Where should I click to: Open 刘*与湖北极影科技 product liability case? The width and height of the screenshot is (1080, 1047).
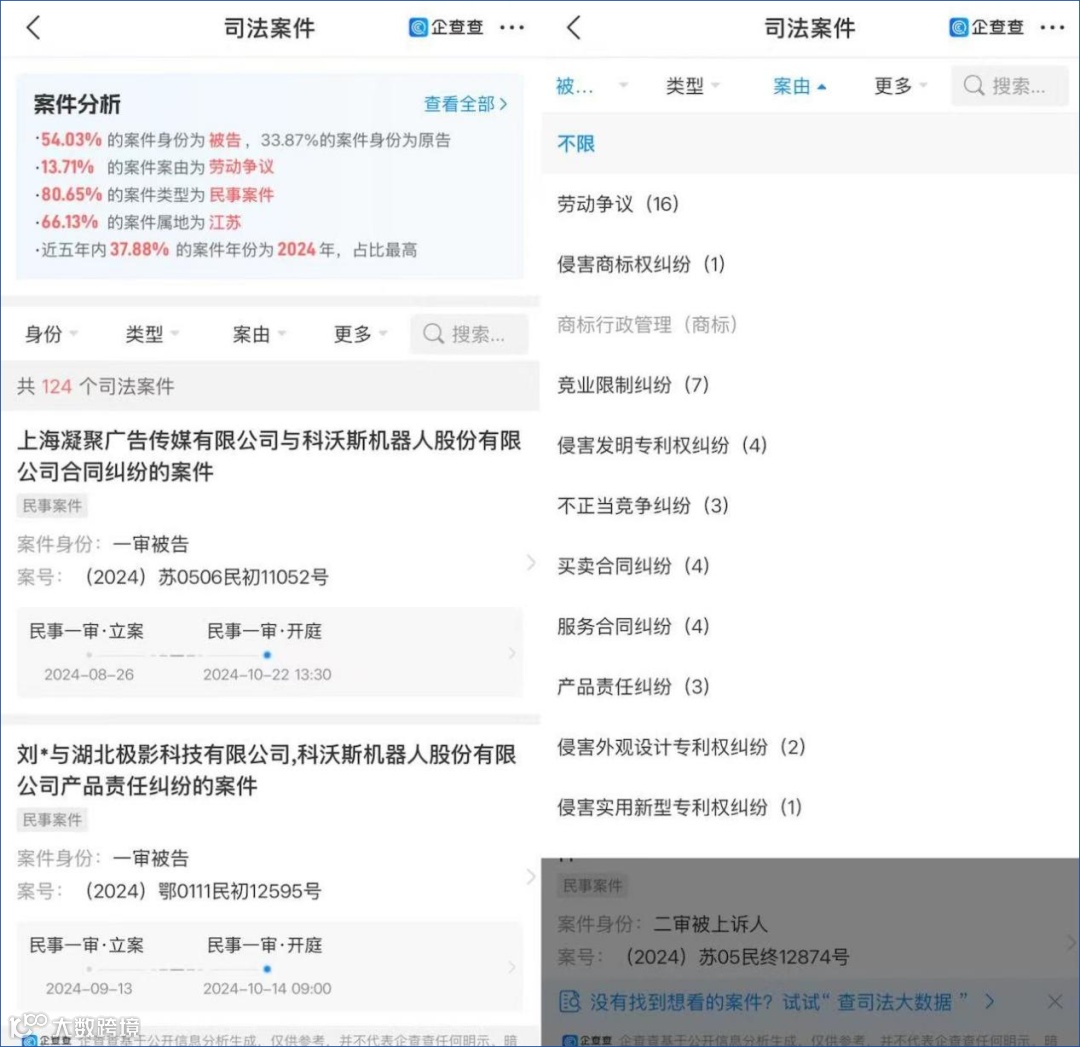click(266, 769)
